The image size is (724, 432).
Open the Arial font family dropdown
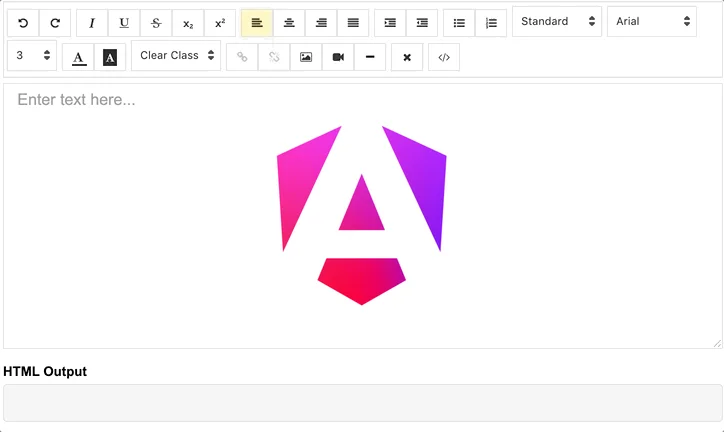(x=652, y=21)
